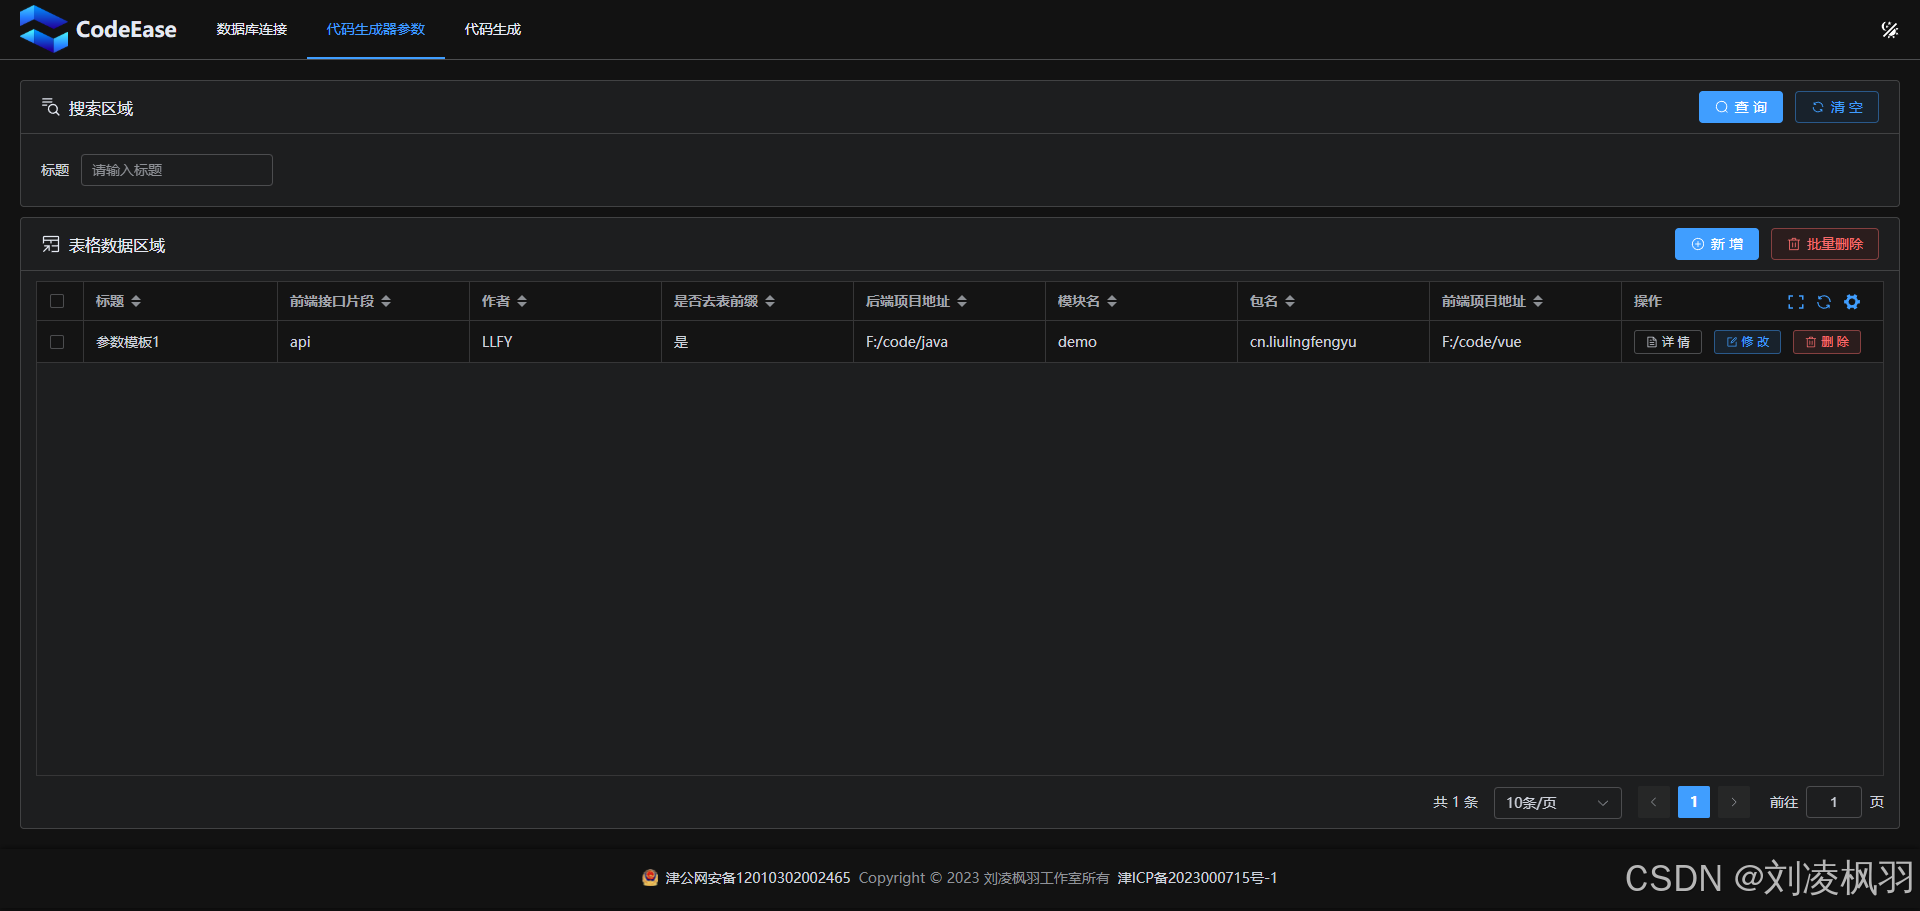1920x911 pixels.
Task: Select the 代码生成器参数 tab
Action: point(376,29)
